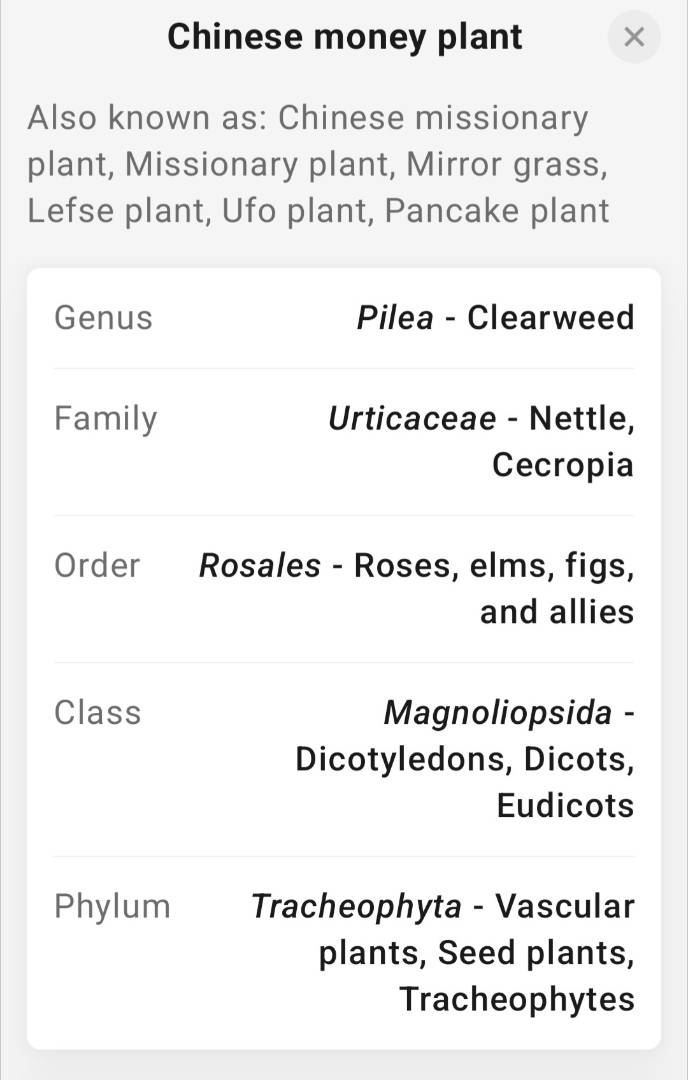The height and width of the screenshot is (1080, 688).
Task: Tap the Eudicots text in Class row
Action: coord(565,805)
